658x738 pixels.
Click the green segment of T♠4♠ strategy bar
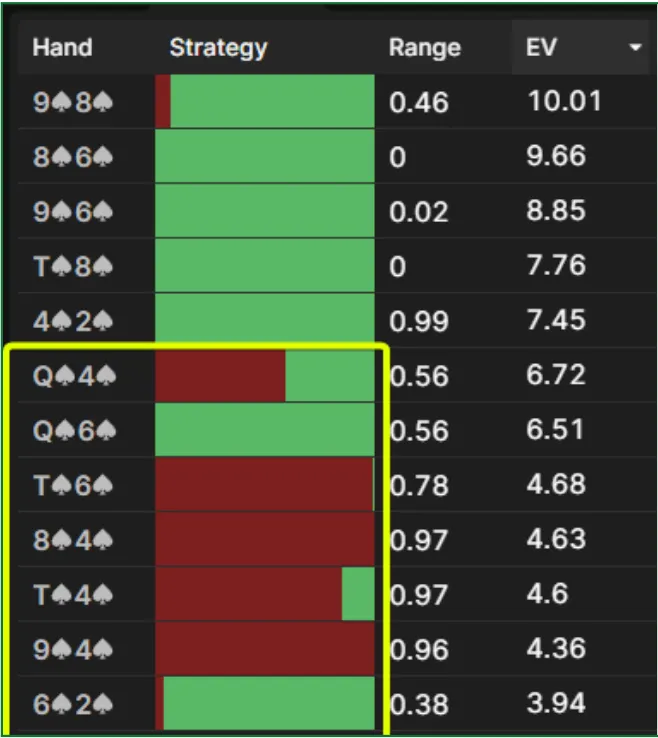[358, 594]
